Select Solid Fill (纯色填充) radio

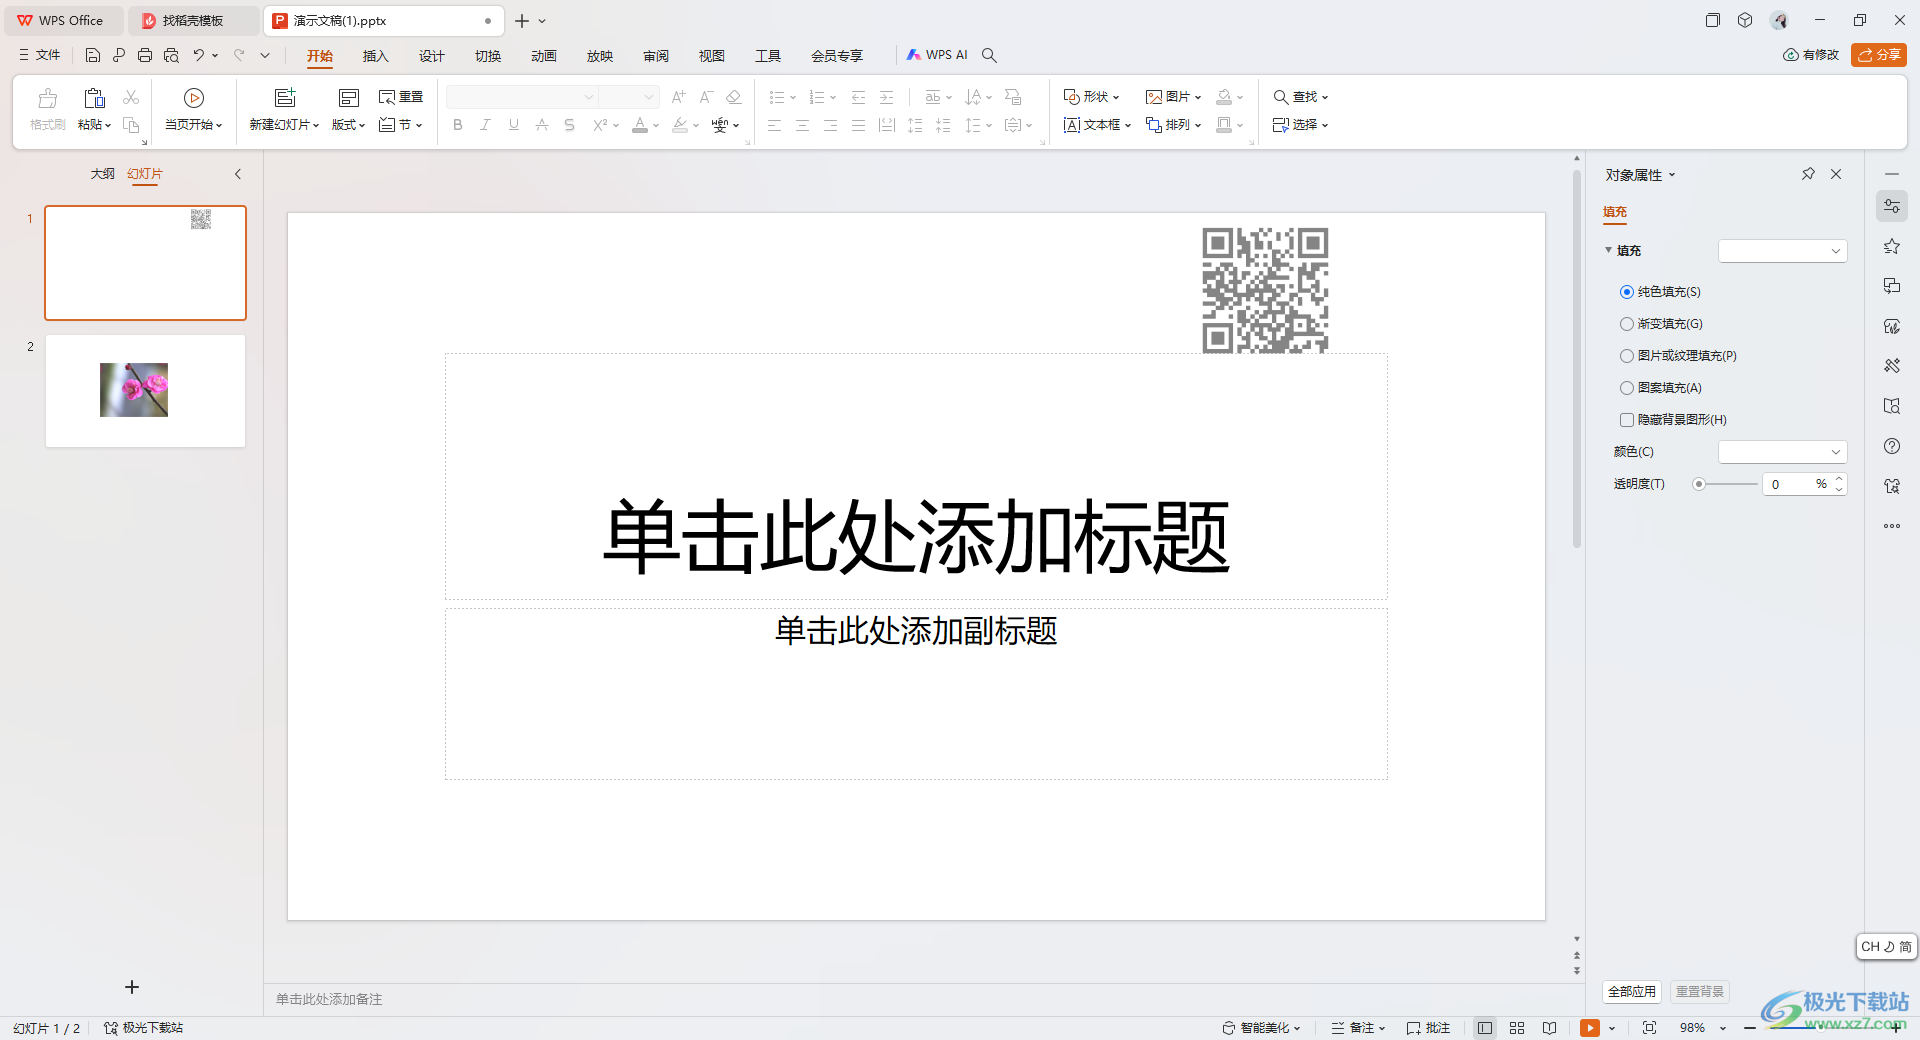click(1627, 292)
